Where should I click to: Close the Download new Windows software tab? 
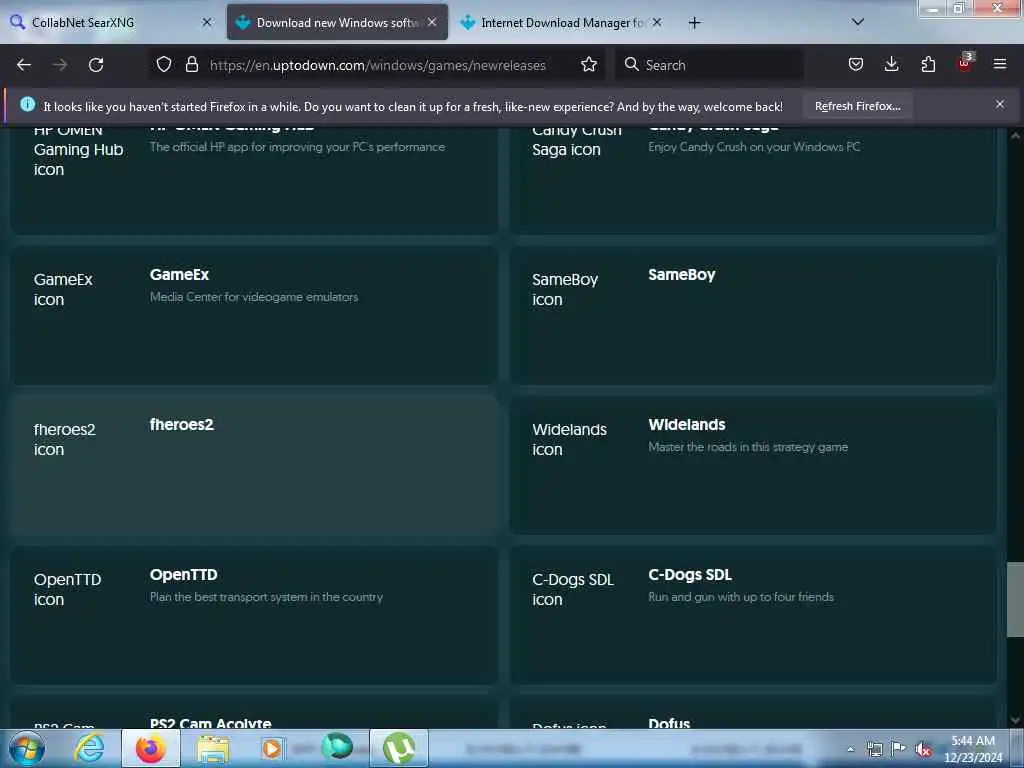click(432, 22)
